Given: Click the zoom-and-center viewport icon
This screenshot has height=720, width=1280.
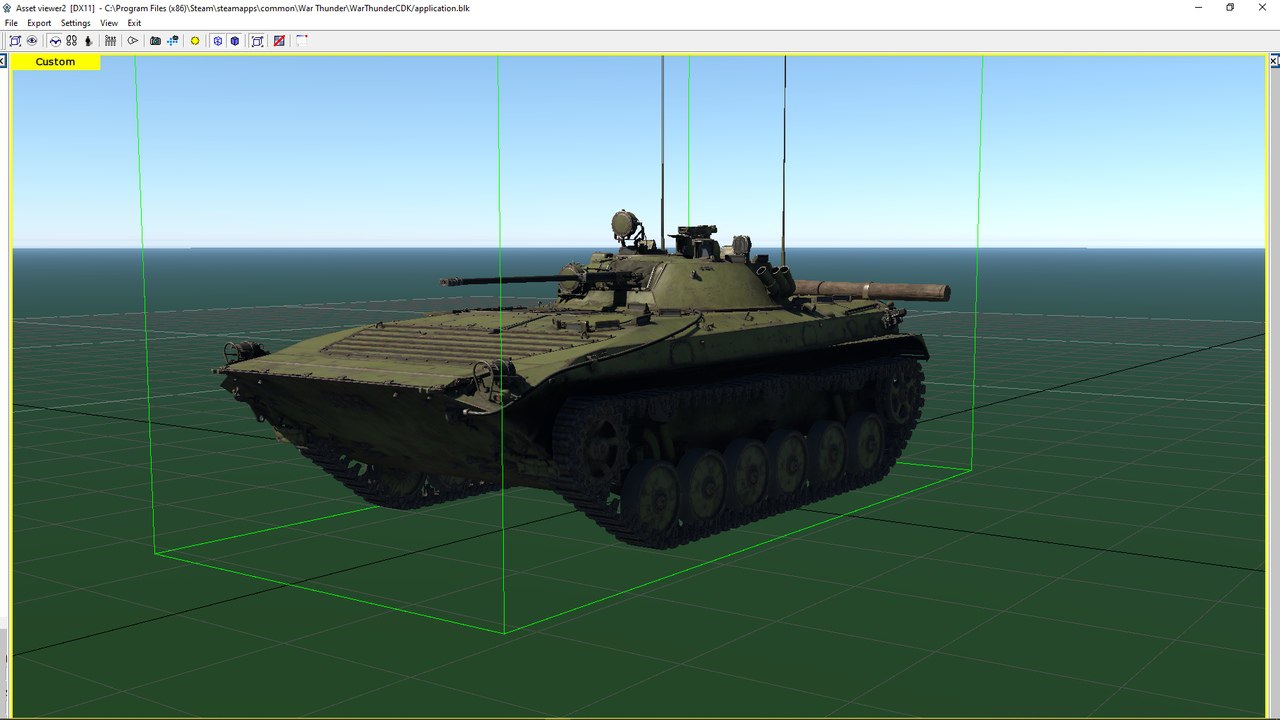Looking at the screenshot, I should click(15, 41).
